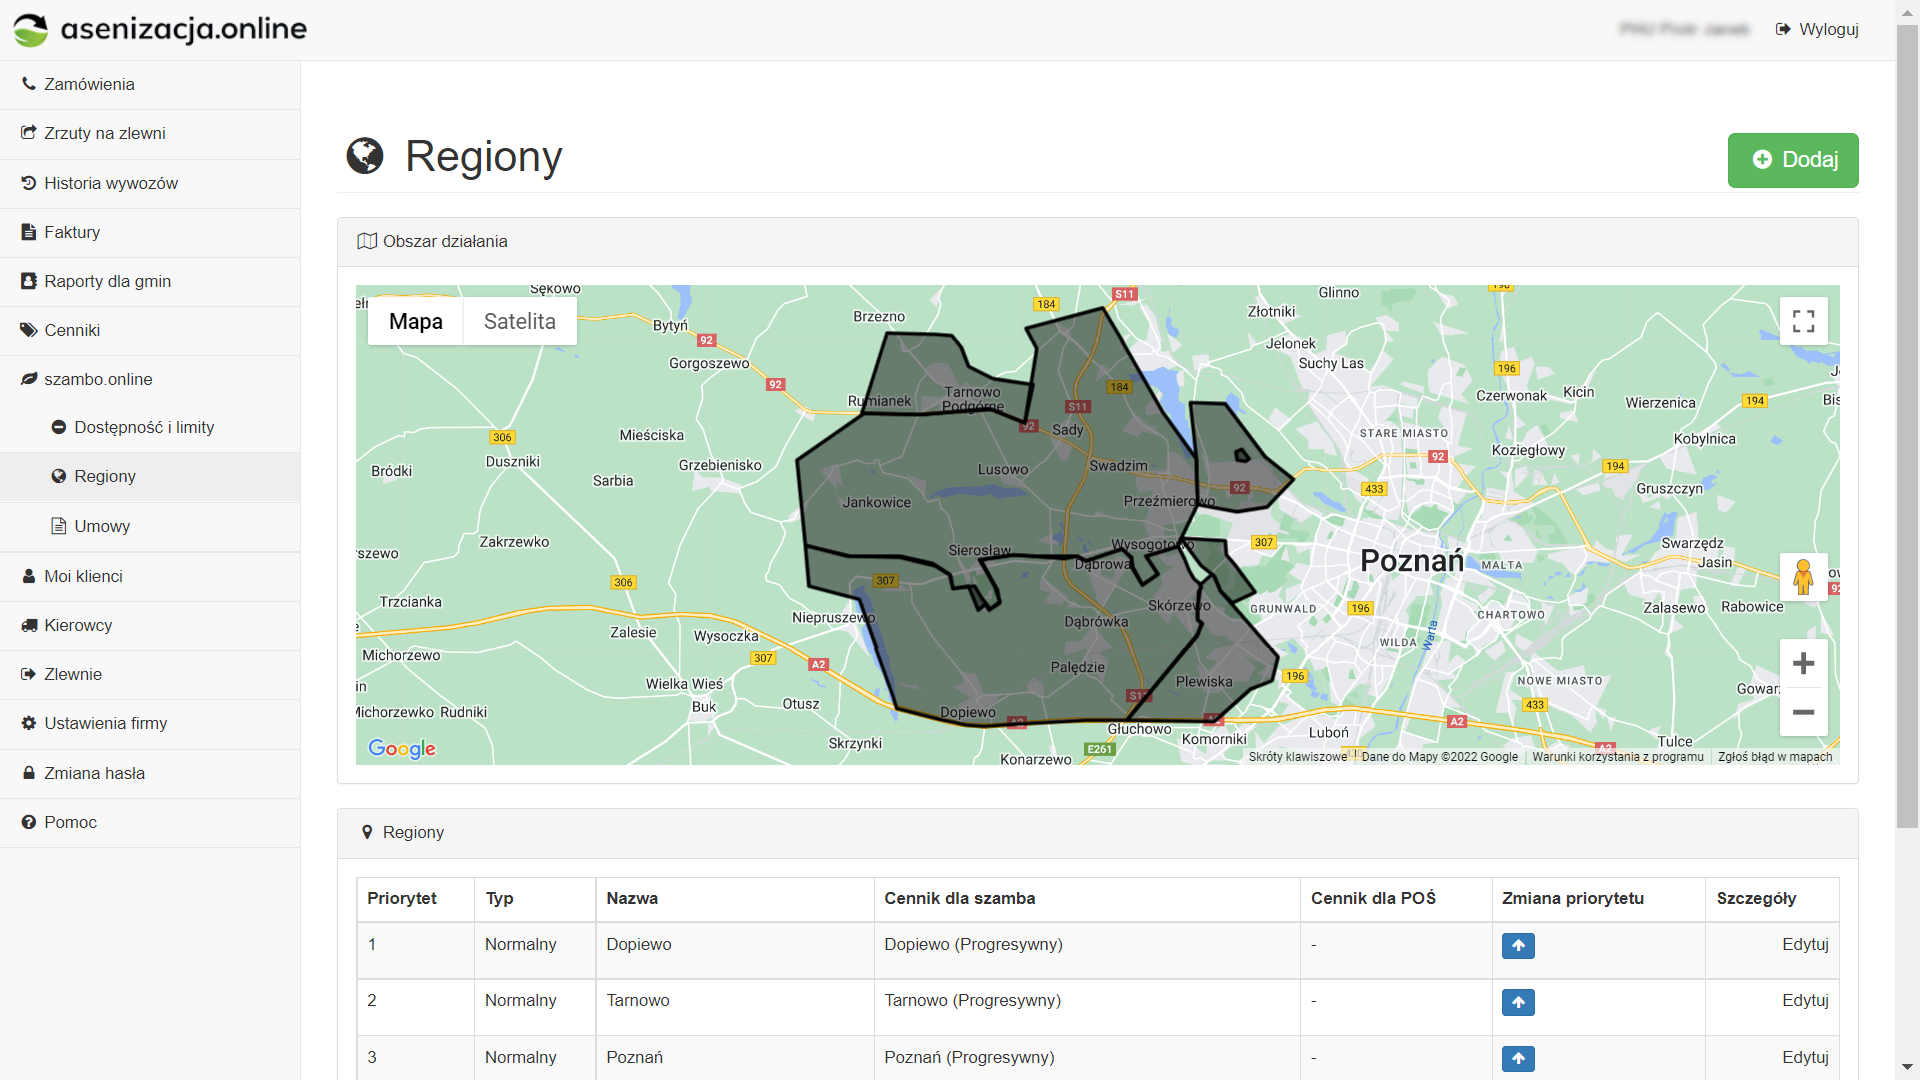Click Edytuj for the Tarnowo row

[1805, 1000]
